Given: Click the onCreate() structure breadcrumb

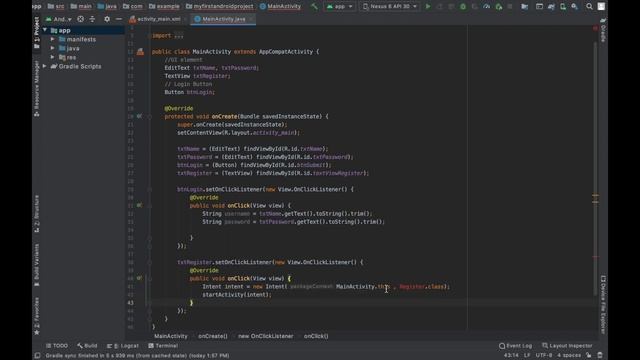Looking at the screenshot, I should [x=213, y=336].
